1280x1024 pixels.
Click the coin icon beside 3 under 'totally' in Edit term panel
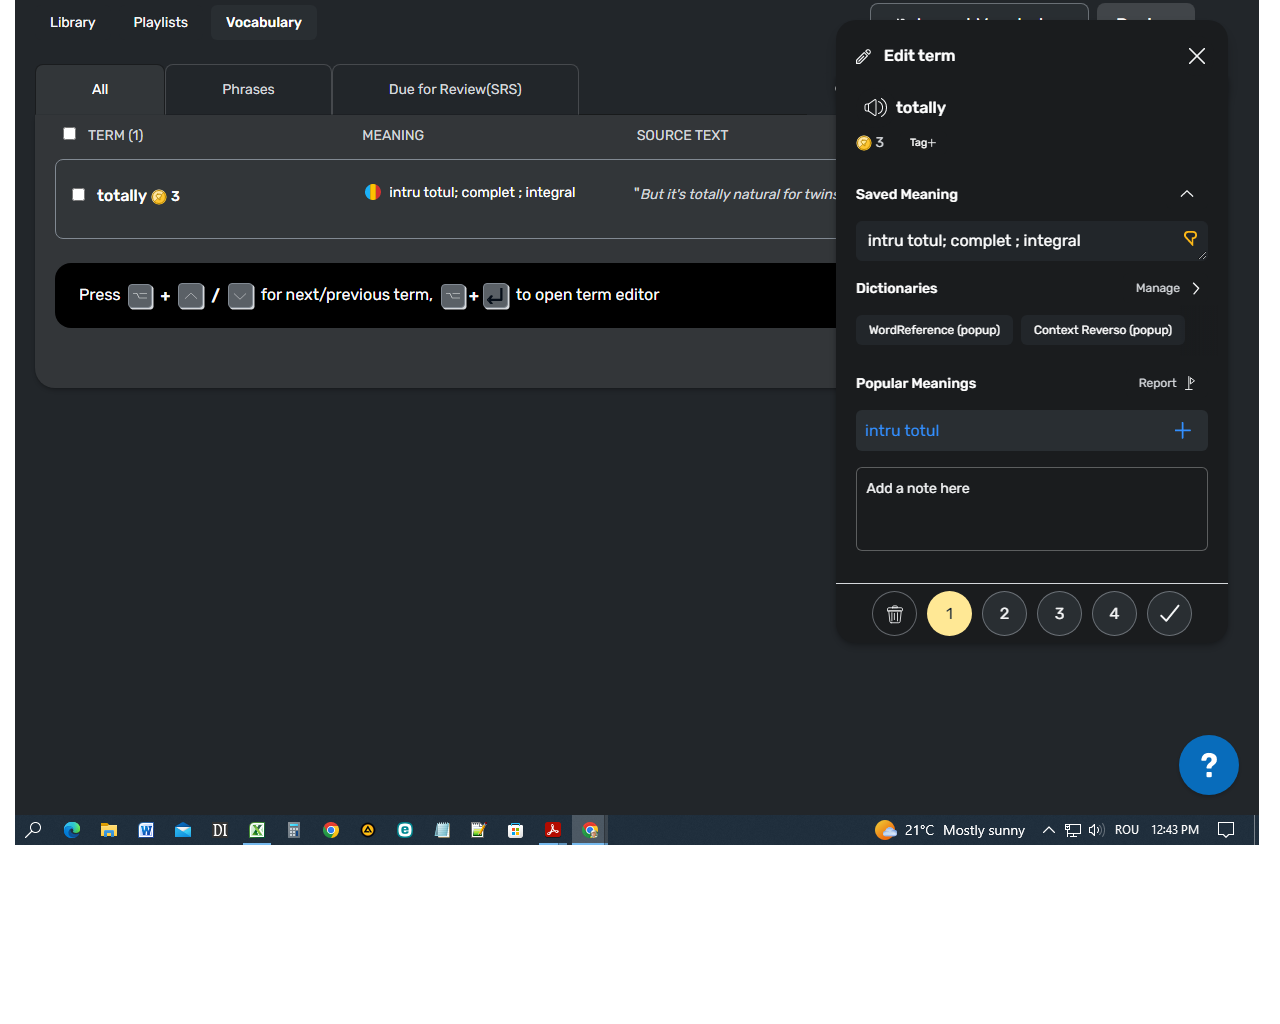[x=864, y=143]
